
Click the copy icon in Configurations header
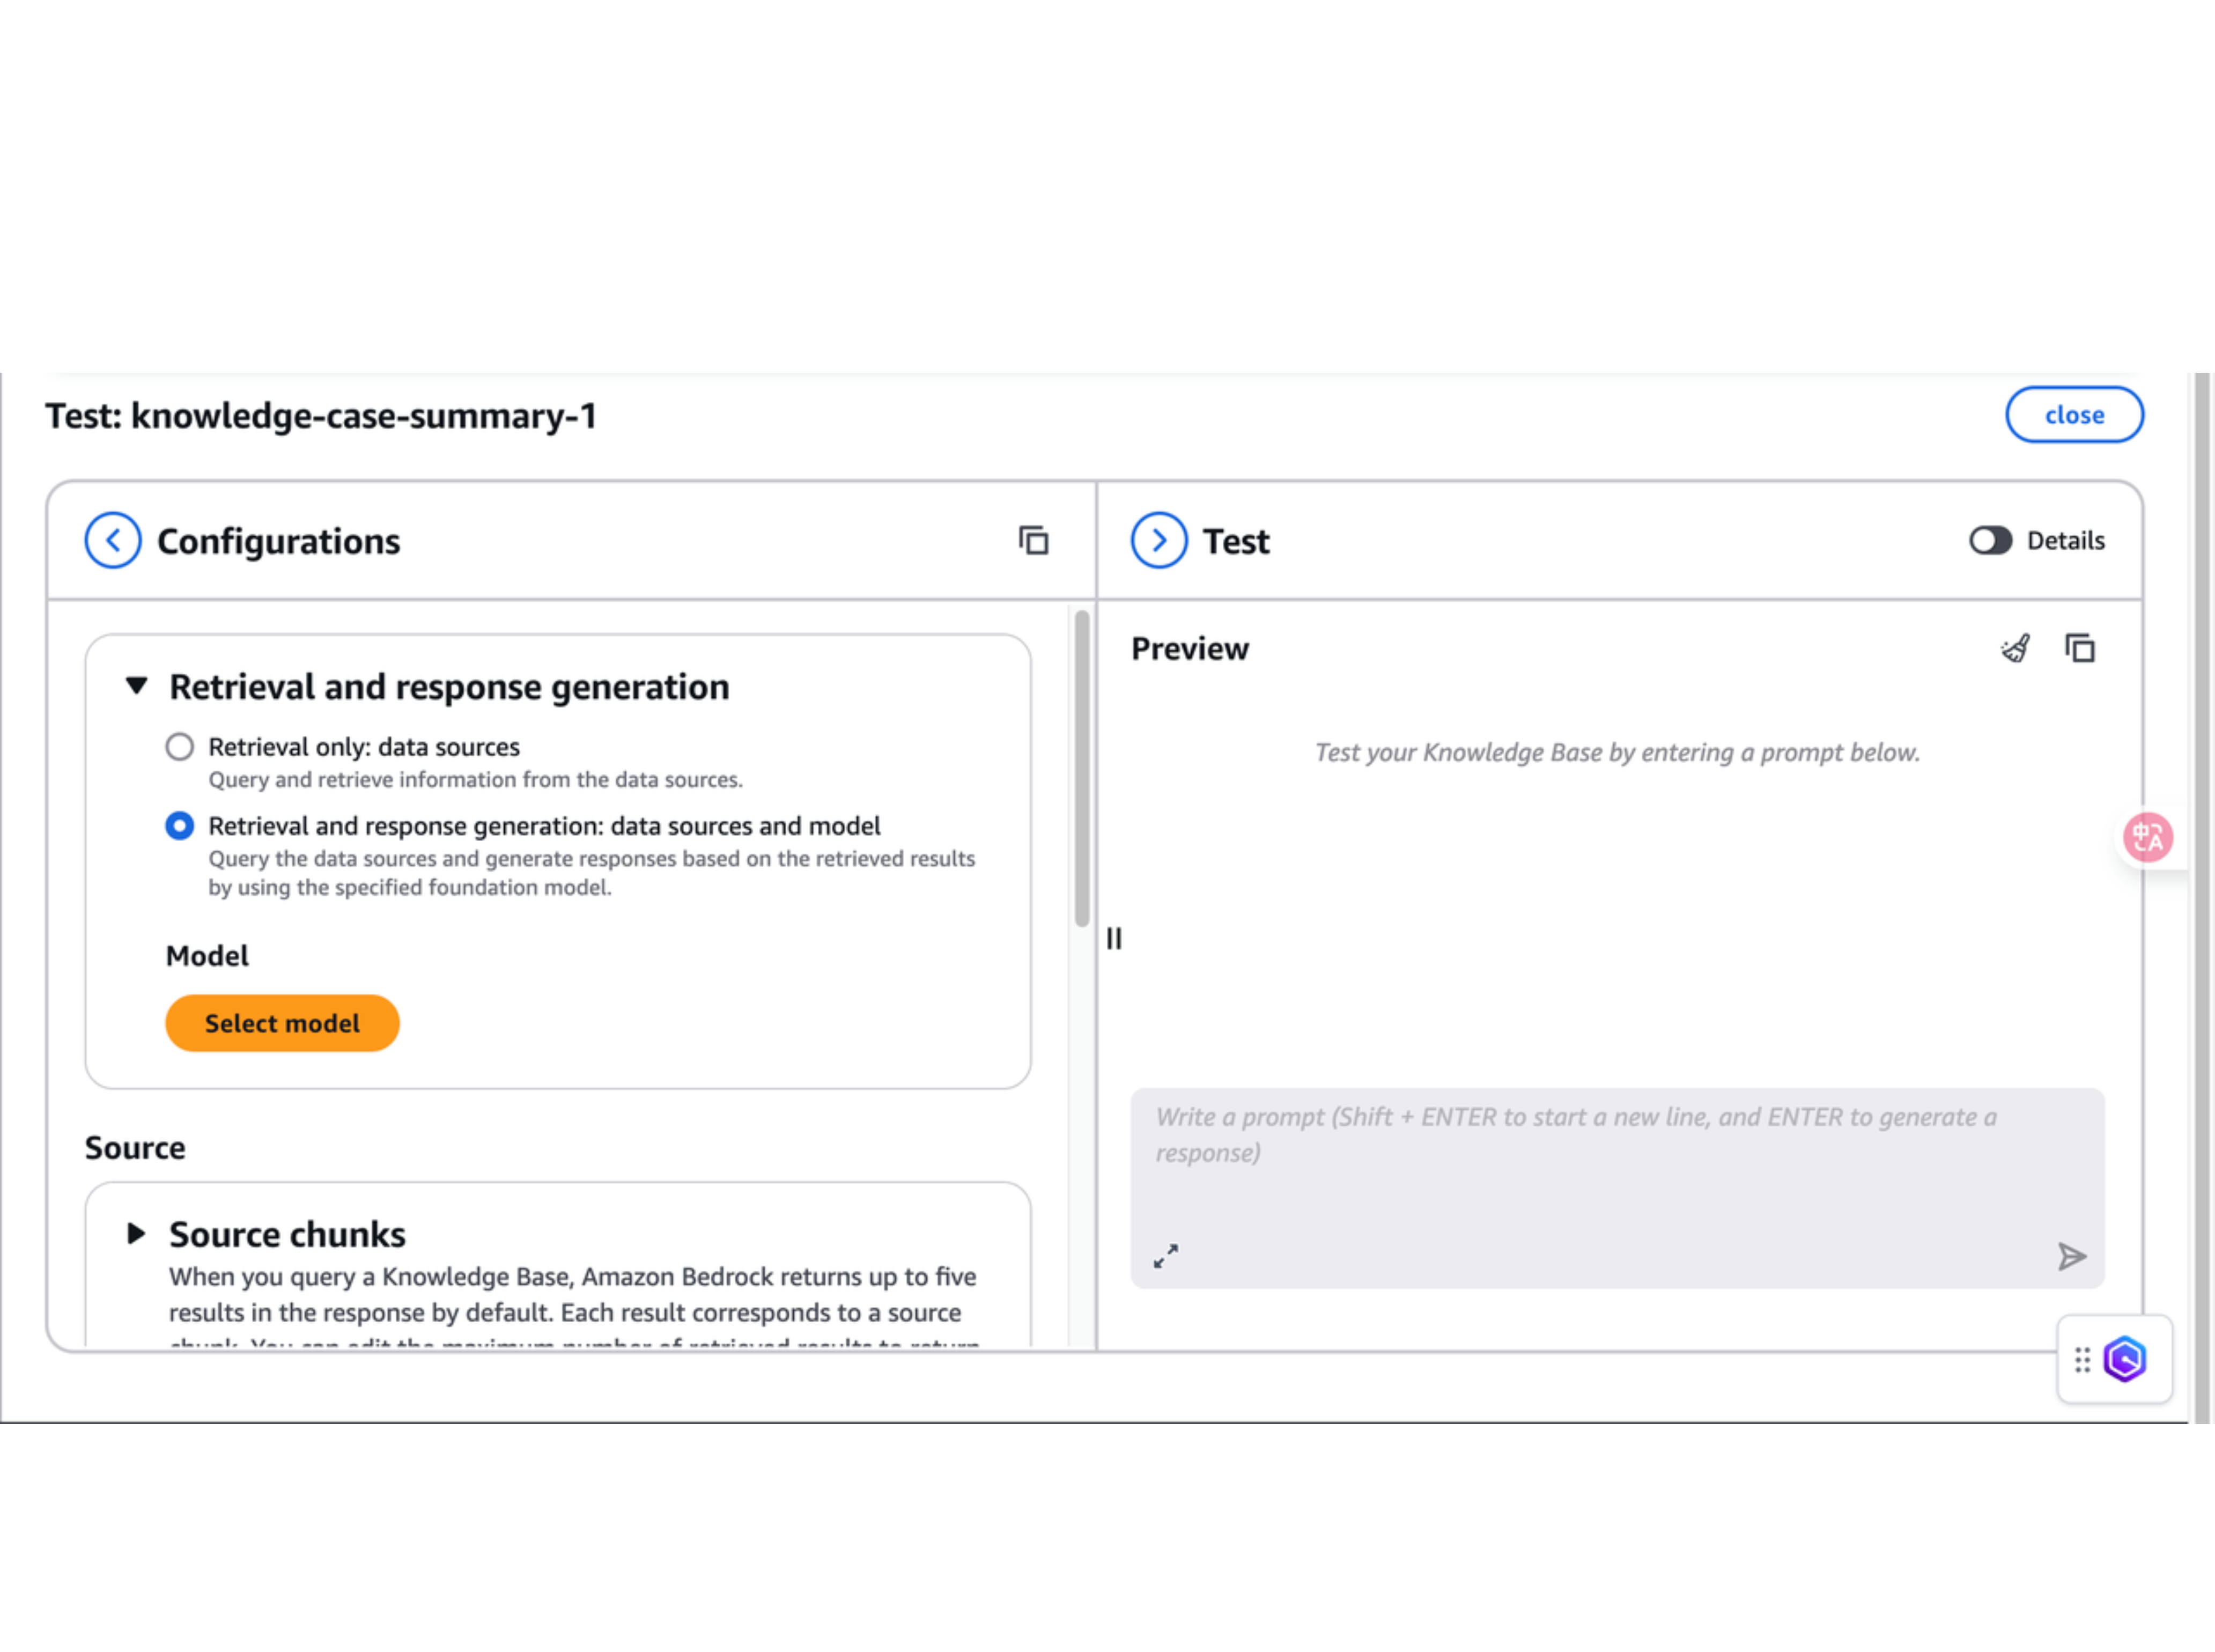[1033, 541]
